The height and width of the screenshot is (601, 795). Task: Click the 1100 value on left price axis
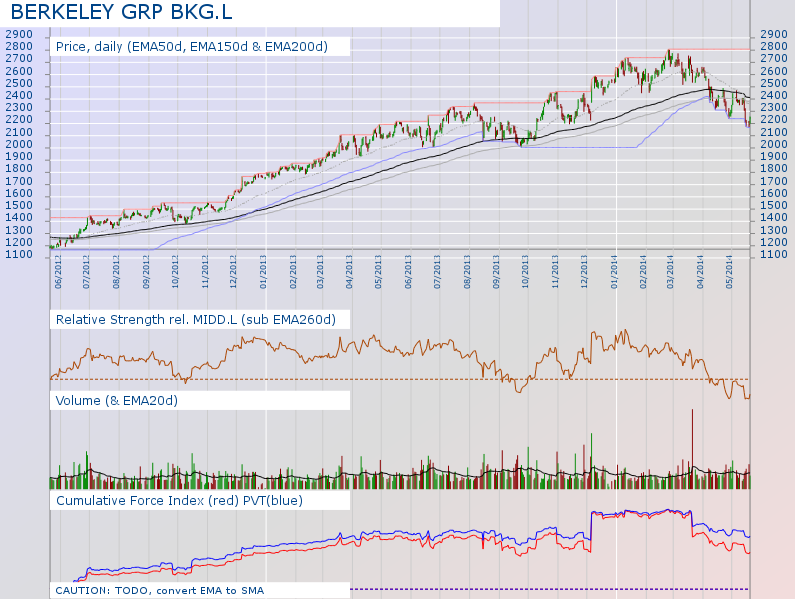pyautogui.click(x=19, y=255)
